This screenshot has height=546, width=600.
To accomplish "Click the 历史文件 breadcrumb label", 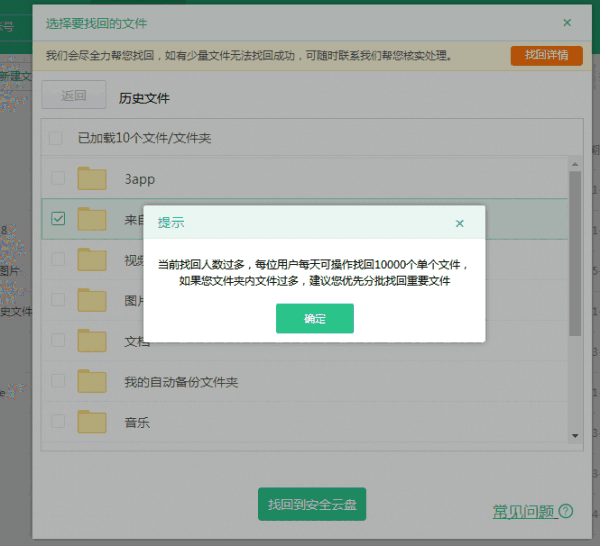I will tap(144, 98).
